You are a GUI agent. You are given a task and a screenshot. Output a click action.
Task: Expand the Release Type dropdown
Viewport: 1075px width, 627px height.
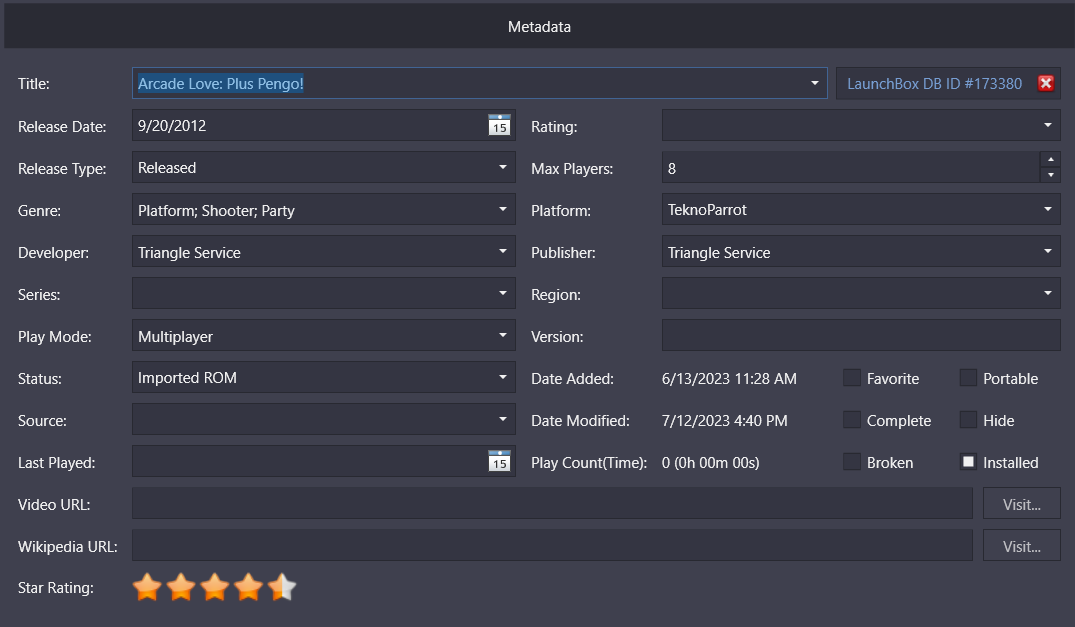pyautogui.click(x=503, y=167)
